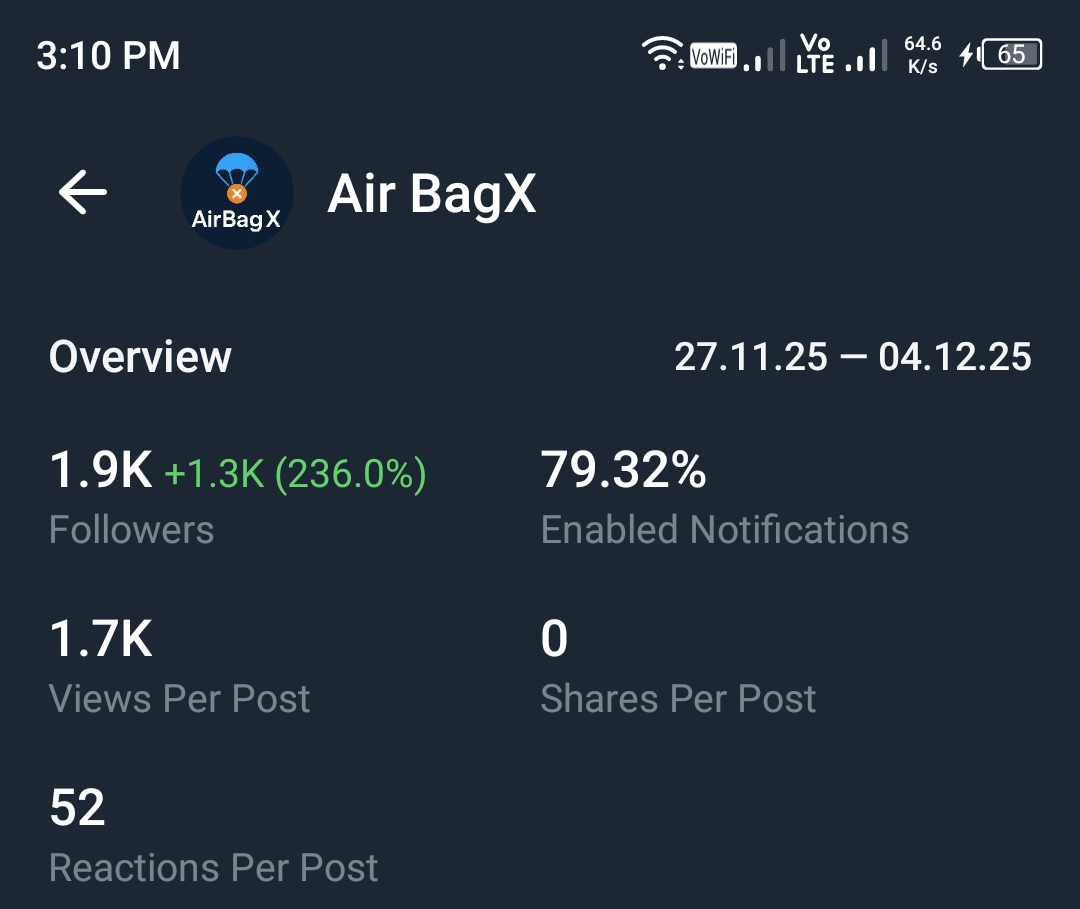Image resolution: width=1080 pixels, height=909 pixels.
Task: Select the date range 27.11.25 — 04.12.25
Action: point(852,357)
